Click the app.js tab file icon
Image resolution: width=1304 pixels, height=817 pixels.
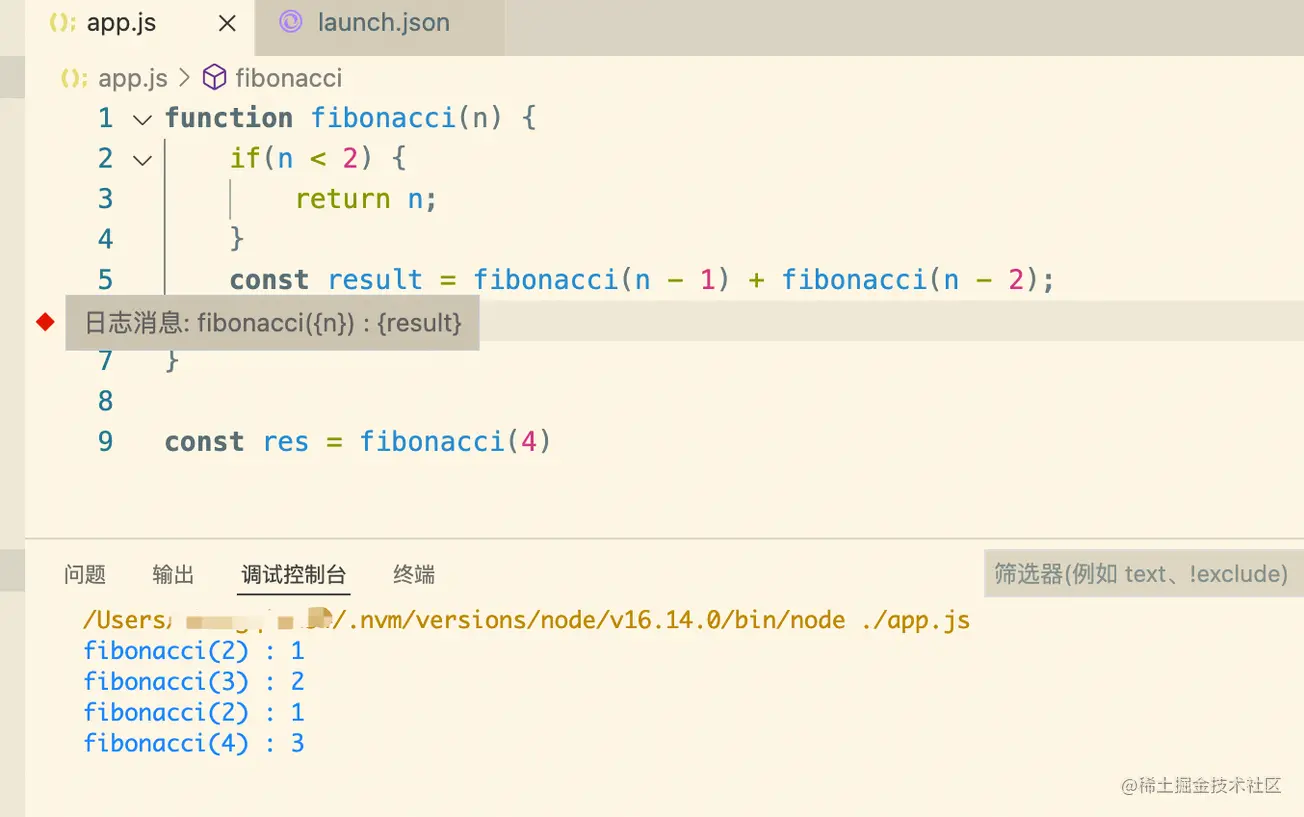tap(63, 23)
